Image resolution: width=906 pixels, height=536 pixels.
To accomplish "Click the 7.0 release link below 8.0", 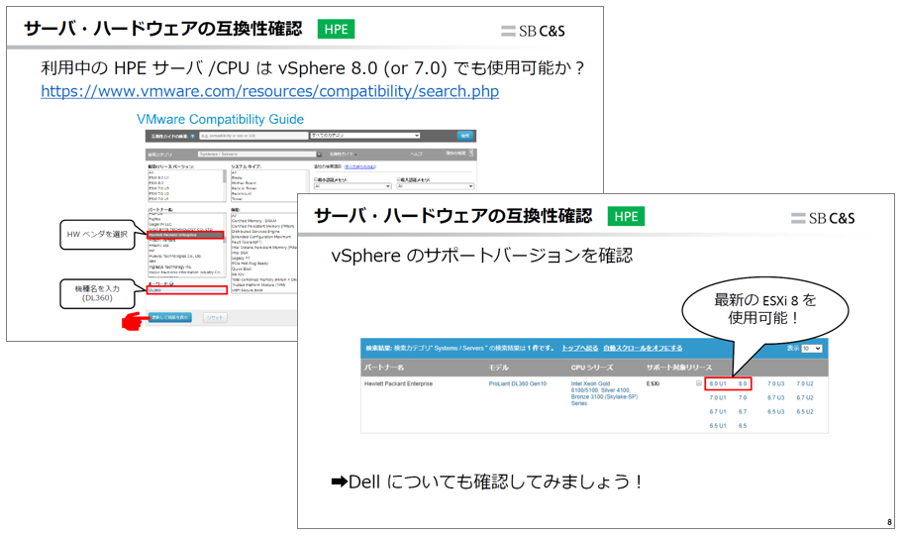I will (x=742, y=397).
